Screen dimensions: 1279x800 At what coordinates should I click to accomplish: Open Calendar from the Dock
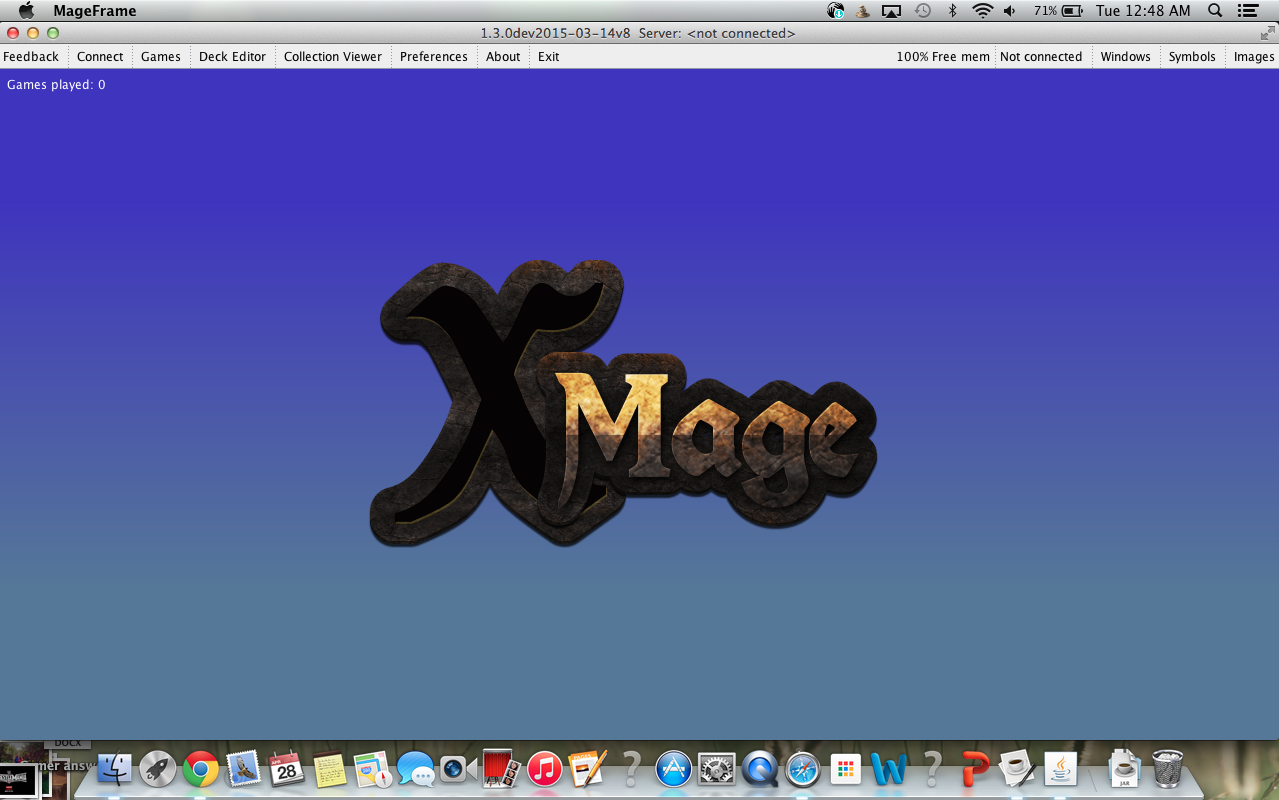click(x=287, y=769)
